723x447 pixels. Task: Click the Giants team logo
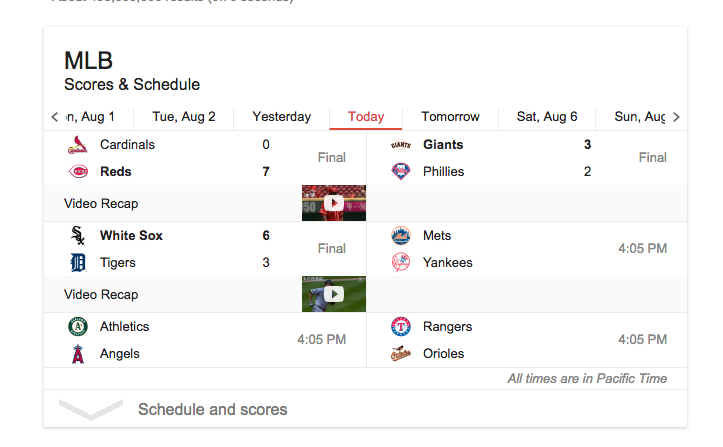[x=401, y=145]
